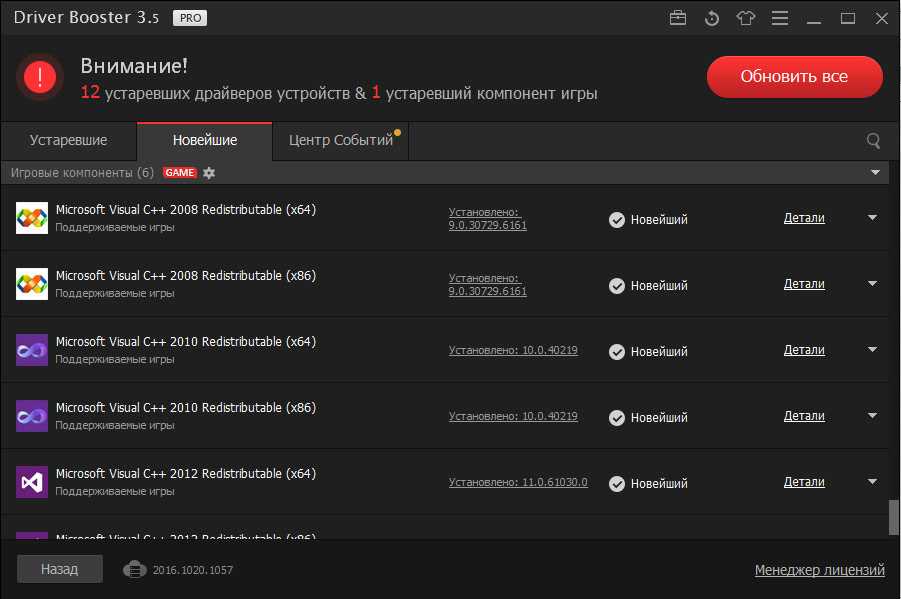
Task: Click the search magnifier icon
Action: point(873,141)
